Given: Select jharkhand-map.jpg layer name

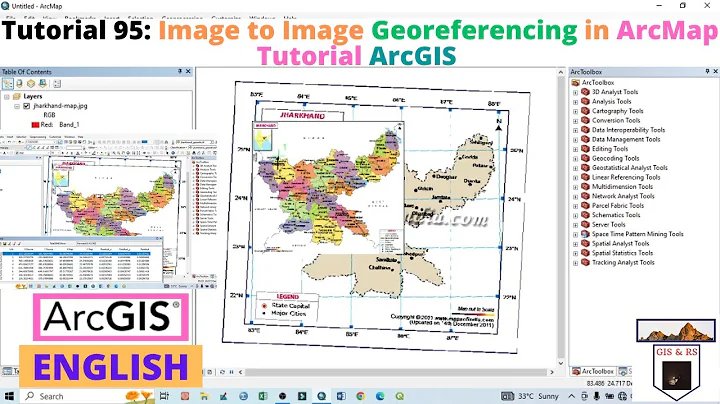Looking at the screenshot, I should pos(60,106).
